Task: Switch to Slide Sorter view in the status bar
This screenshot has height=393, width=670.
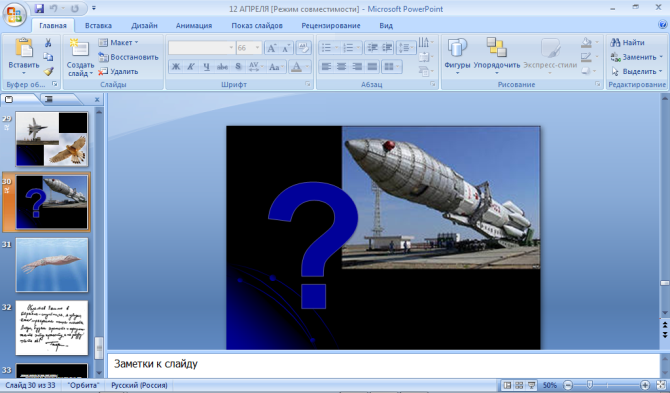Action: coord(519,385)
